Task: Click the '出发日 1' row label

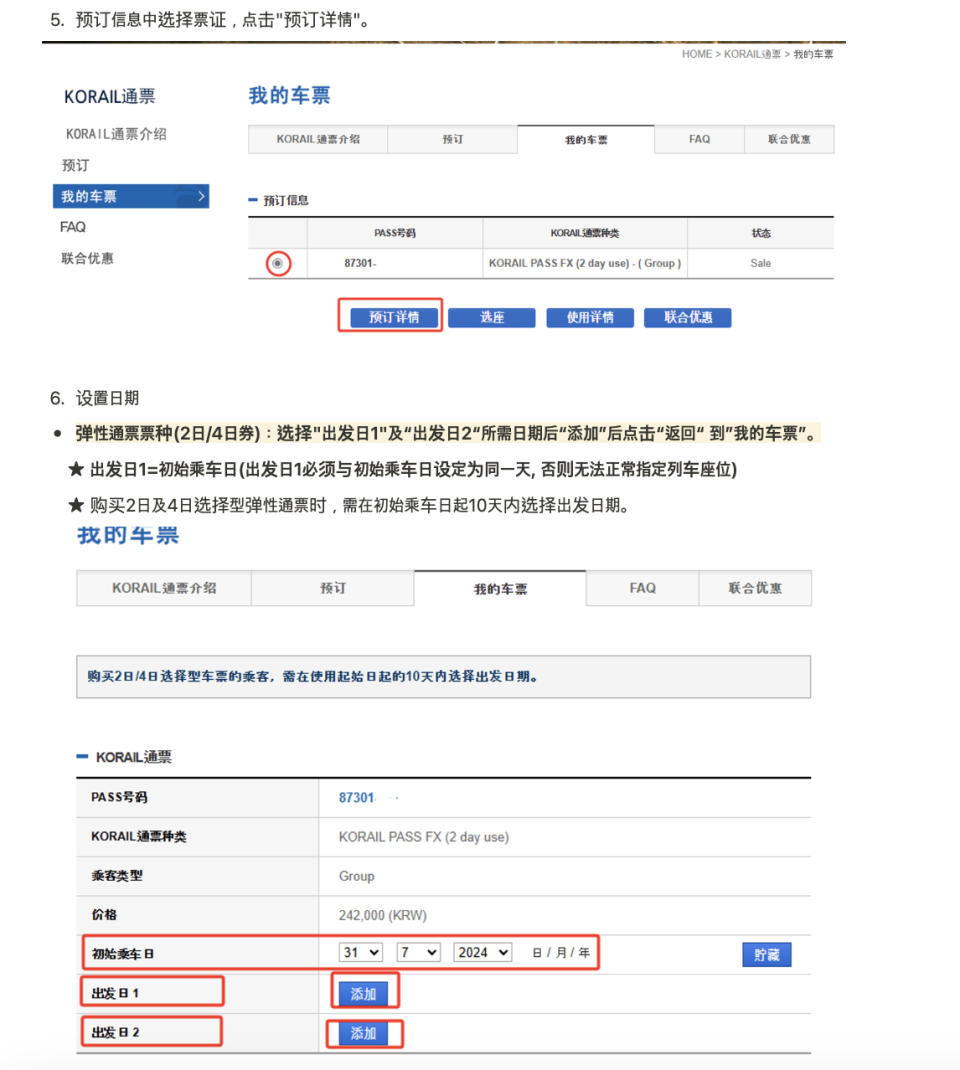Action: point(115,993)
